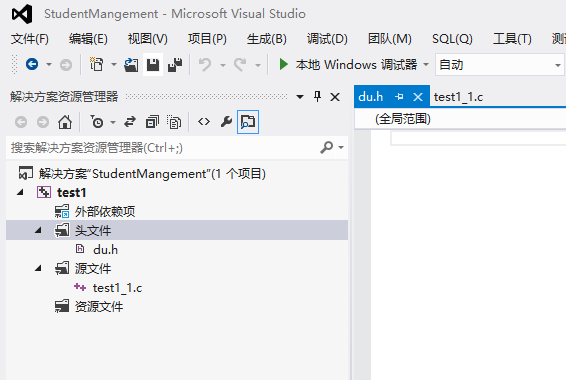Click the Open File toolbar icon
This screenshot has height=380, width=566.
click(131, 65)
